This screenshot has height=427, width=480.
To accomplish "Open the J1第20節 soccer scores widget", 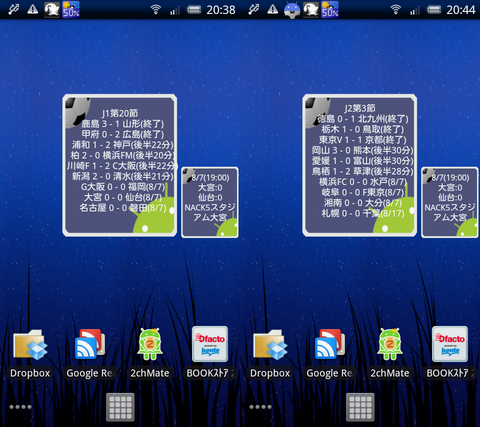I will click(x=120, y=165).
